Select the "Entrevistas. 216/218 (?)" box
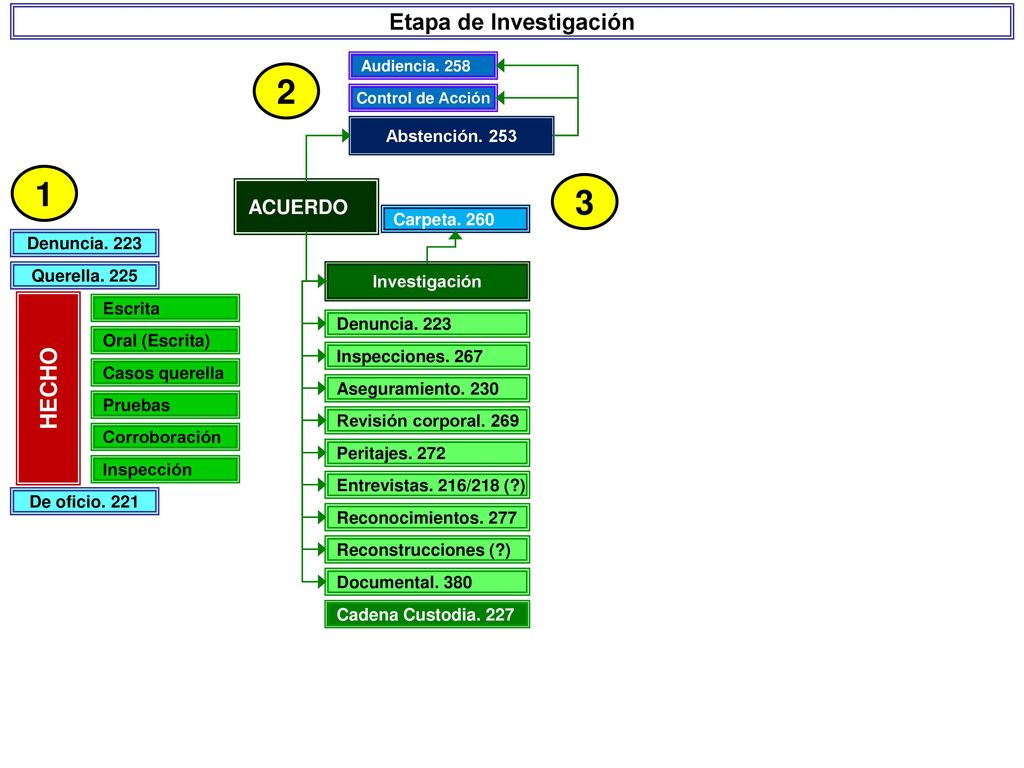The image size is (1024, 768). (427, 485)
